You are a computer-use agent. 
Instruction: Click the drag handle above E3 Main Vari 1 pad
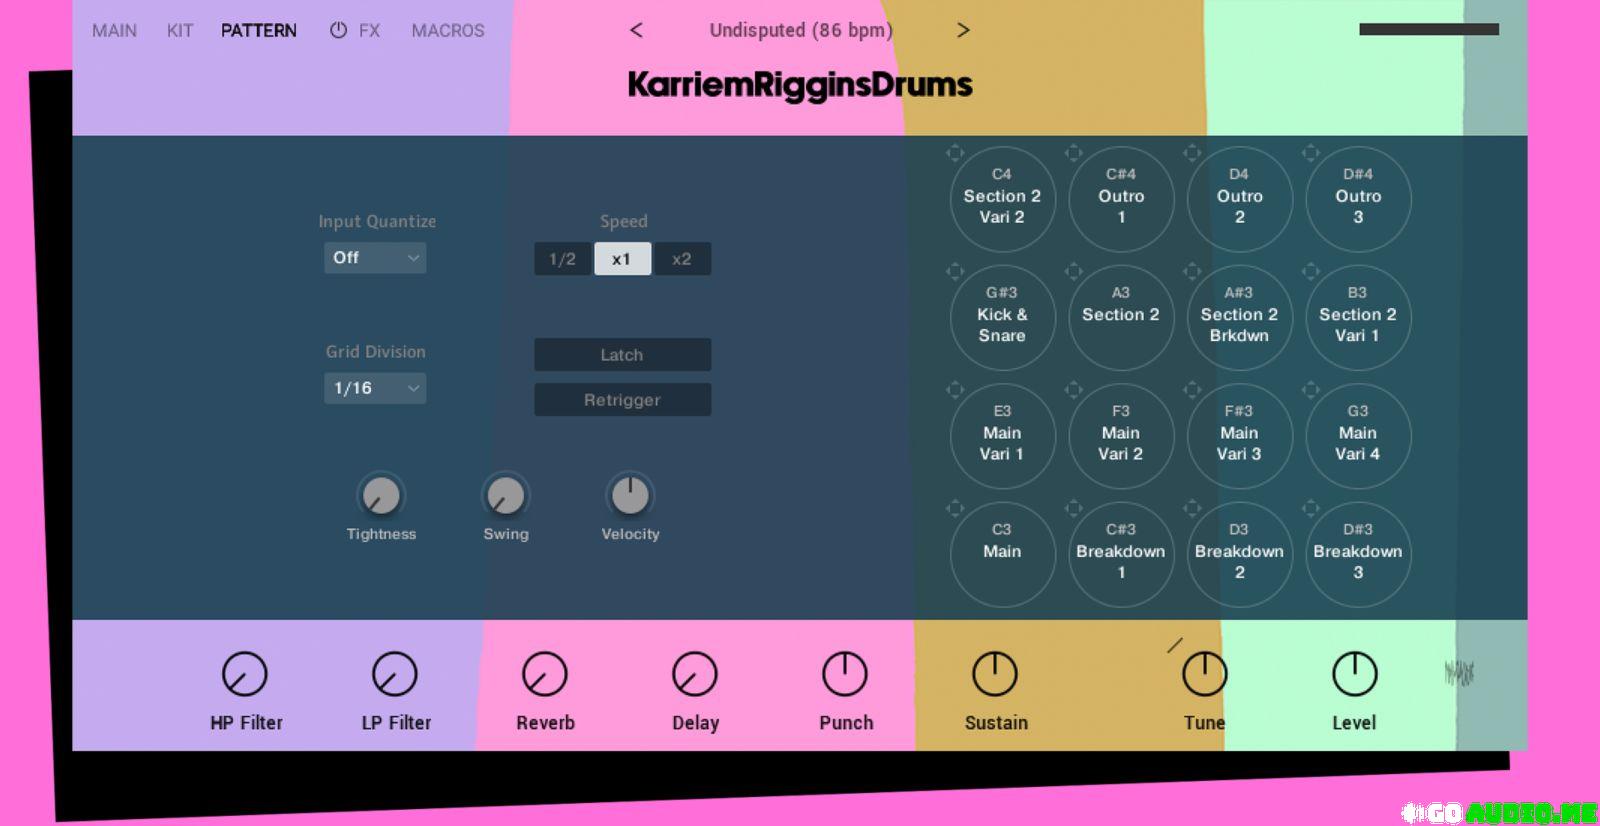point(954,389)
